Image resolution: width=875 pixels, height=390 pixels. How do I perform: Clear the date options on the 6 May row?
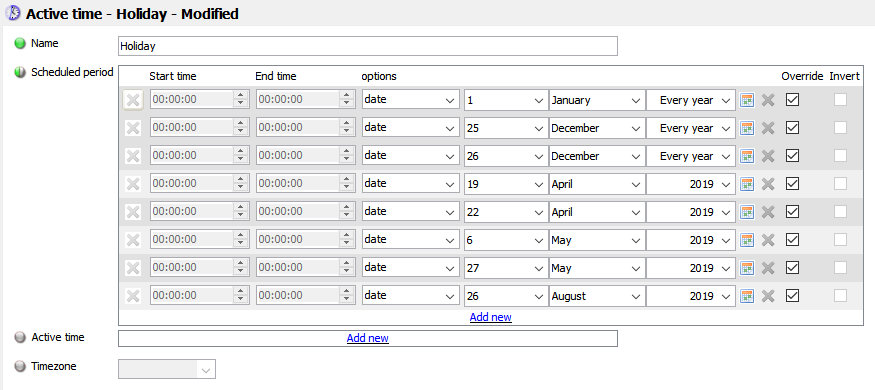[x=768, y=240]
